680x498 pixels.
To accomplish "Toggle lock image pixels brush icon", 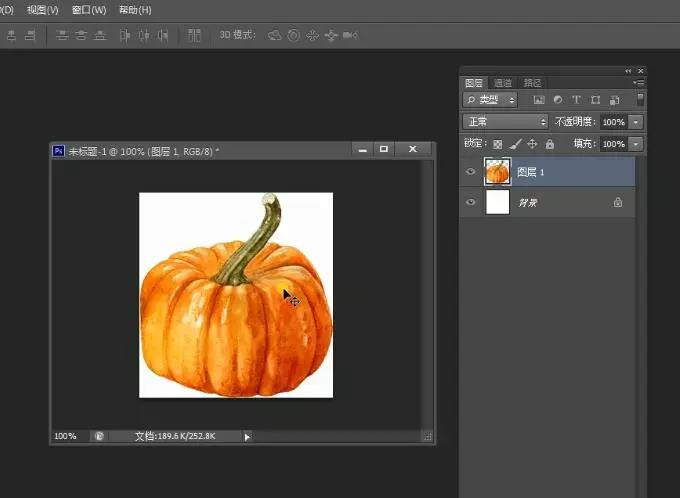I will (515, 144).
